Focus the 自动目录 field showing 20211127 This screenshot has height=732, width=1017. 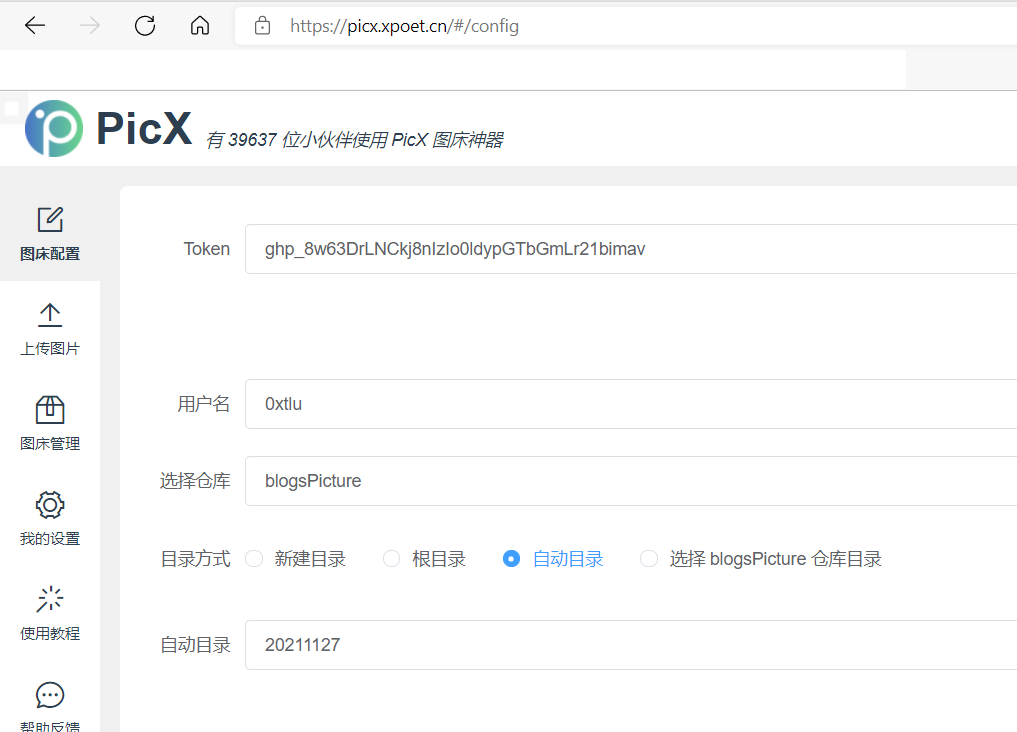(x=630, y=645)
